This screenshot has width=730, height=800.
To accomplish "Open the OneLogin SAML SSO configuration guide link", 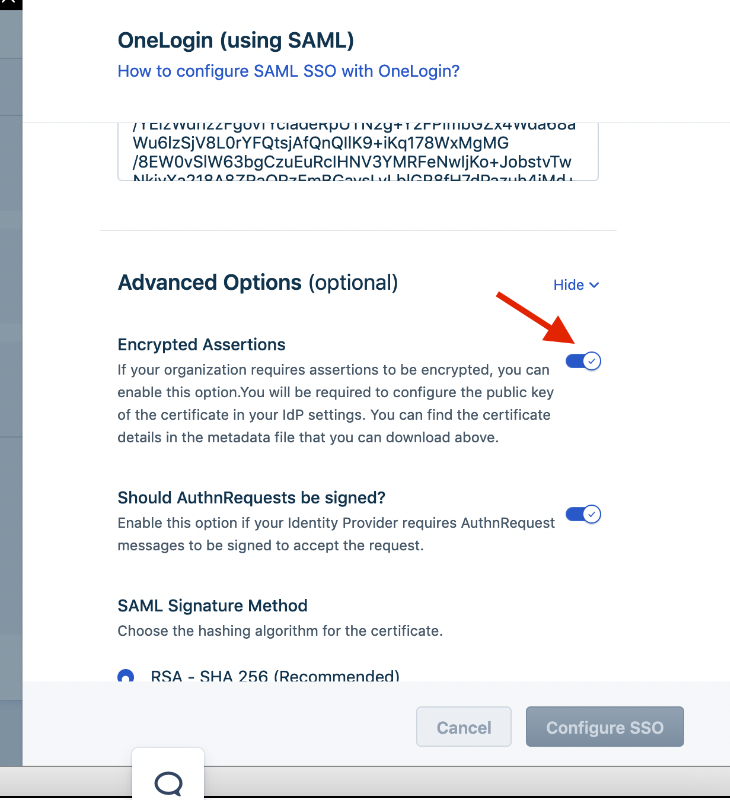I will coord(288,71).
